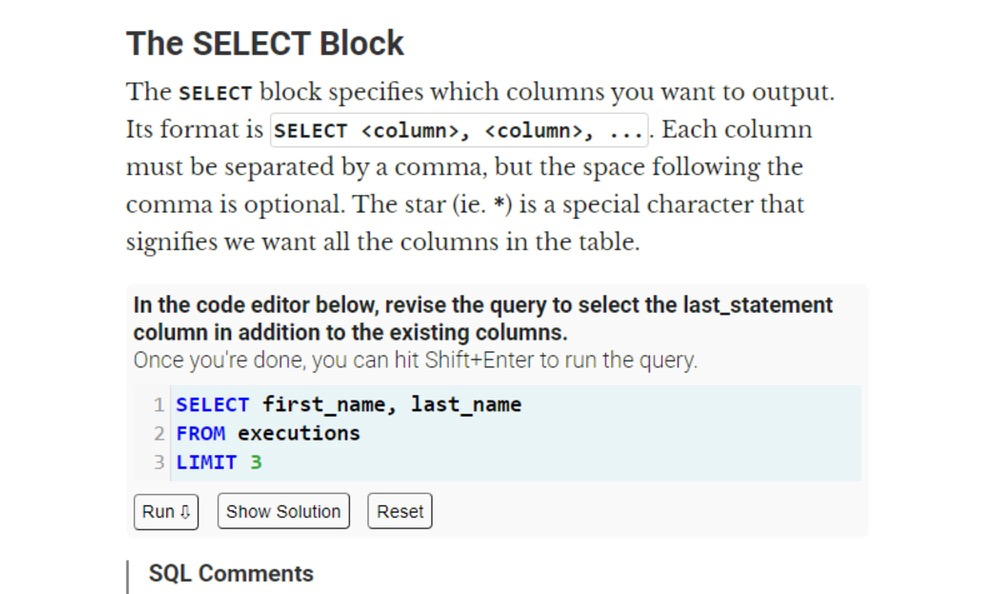Click the SQL Comments heading
The height and width of the screenshot is (594, 1000).
[x=231, y=574]
